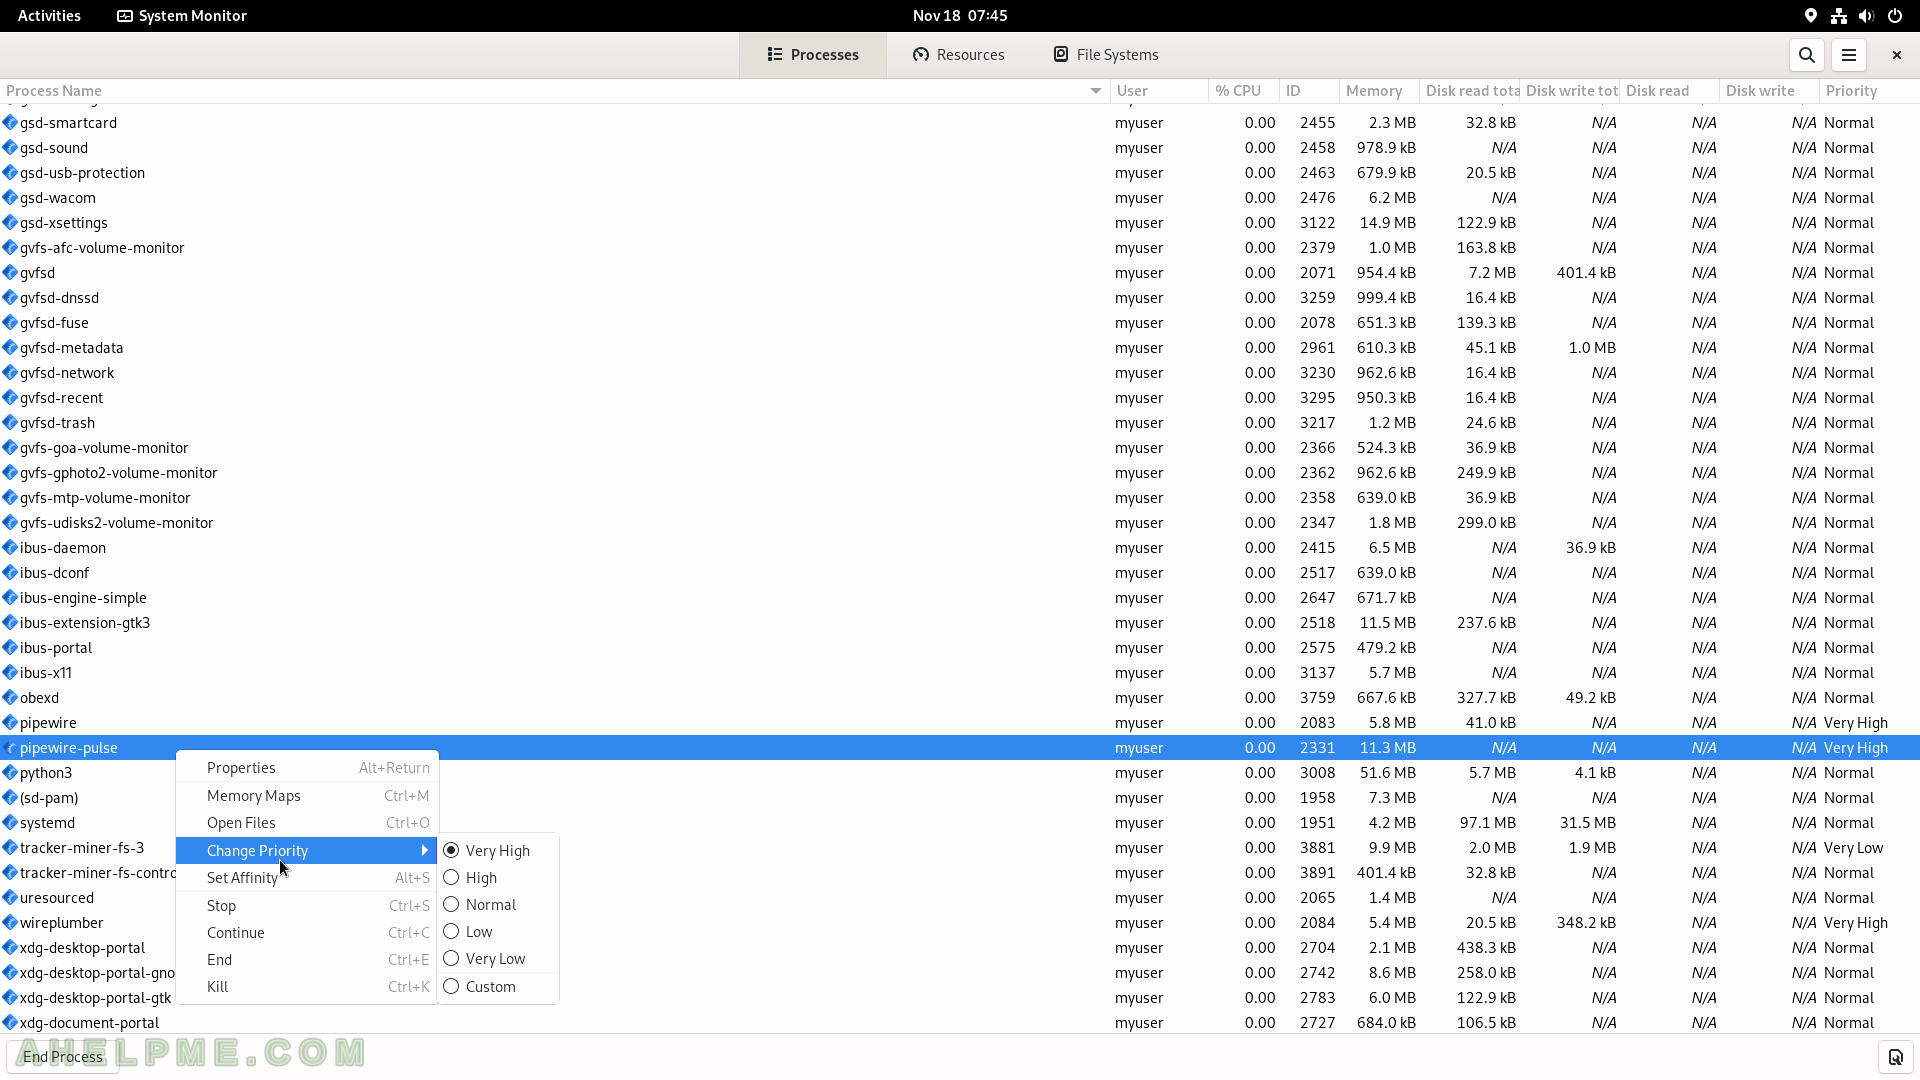Click End in context menu
This screenshot has height=1080, width=1920.
point(307,960)
